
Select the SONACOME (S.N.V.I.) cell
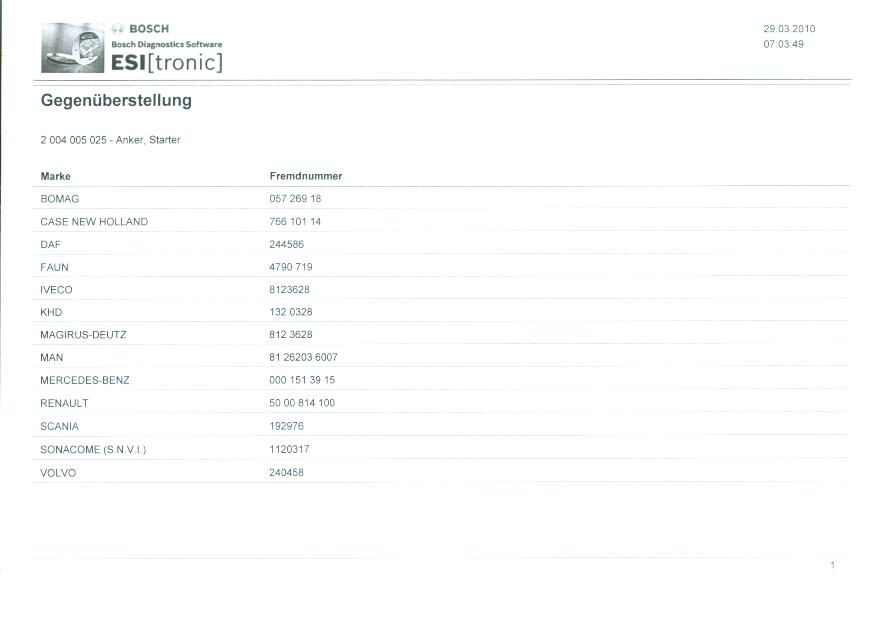pyautogui.click(x=93, y=450)
